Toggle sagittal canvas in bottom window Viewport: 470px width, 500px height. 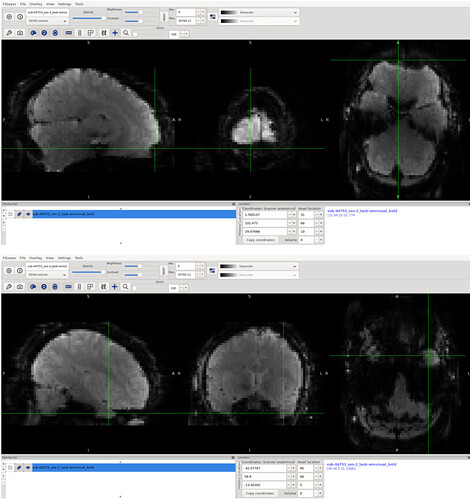(x=33, y=287)
